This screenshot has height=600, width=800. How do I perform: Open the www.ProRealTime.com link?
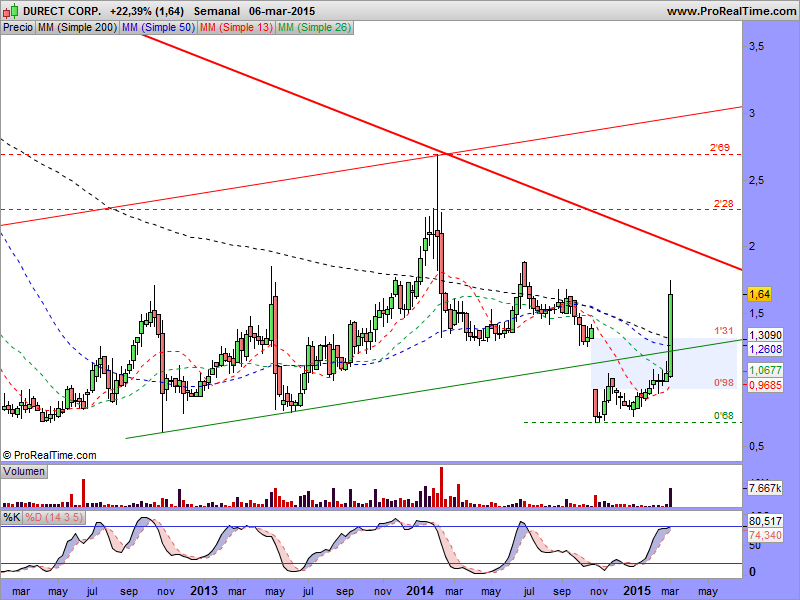(732, 11)
